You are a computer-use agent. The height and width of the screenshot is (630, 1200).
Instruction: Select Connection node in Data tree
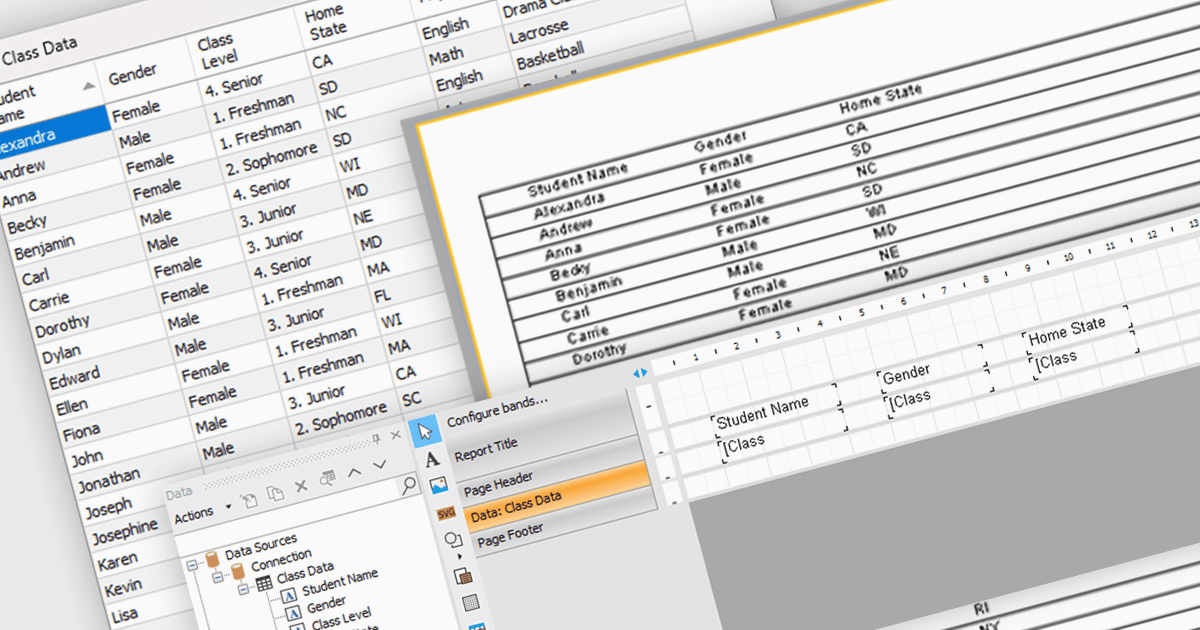(281, 560)
